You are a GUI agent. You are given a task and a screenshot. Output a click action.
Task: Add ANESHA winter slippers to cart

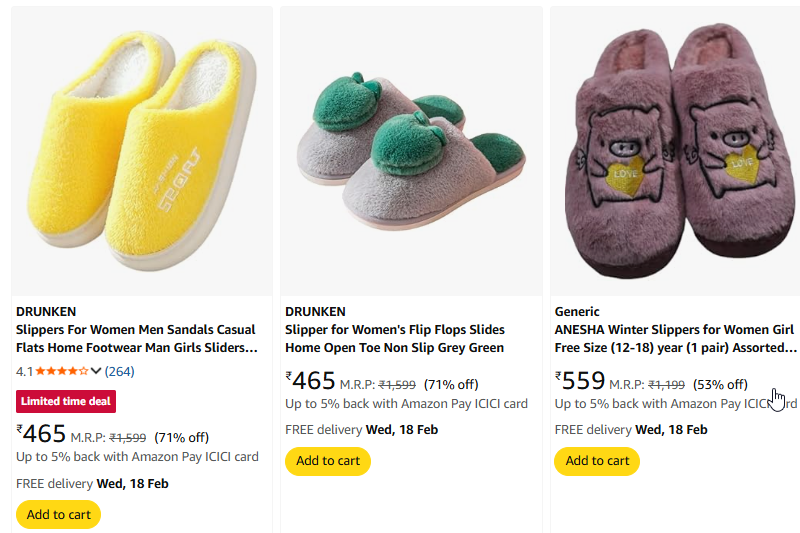click(597, 461)
